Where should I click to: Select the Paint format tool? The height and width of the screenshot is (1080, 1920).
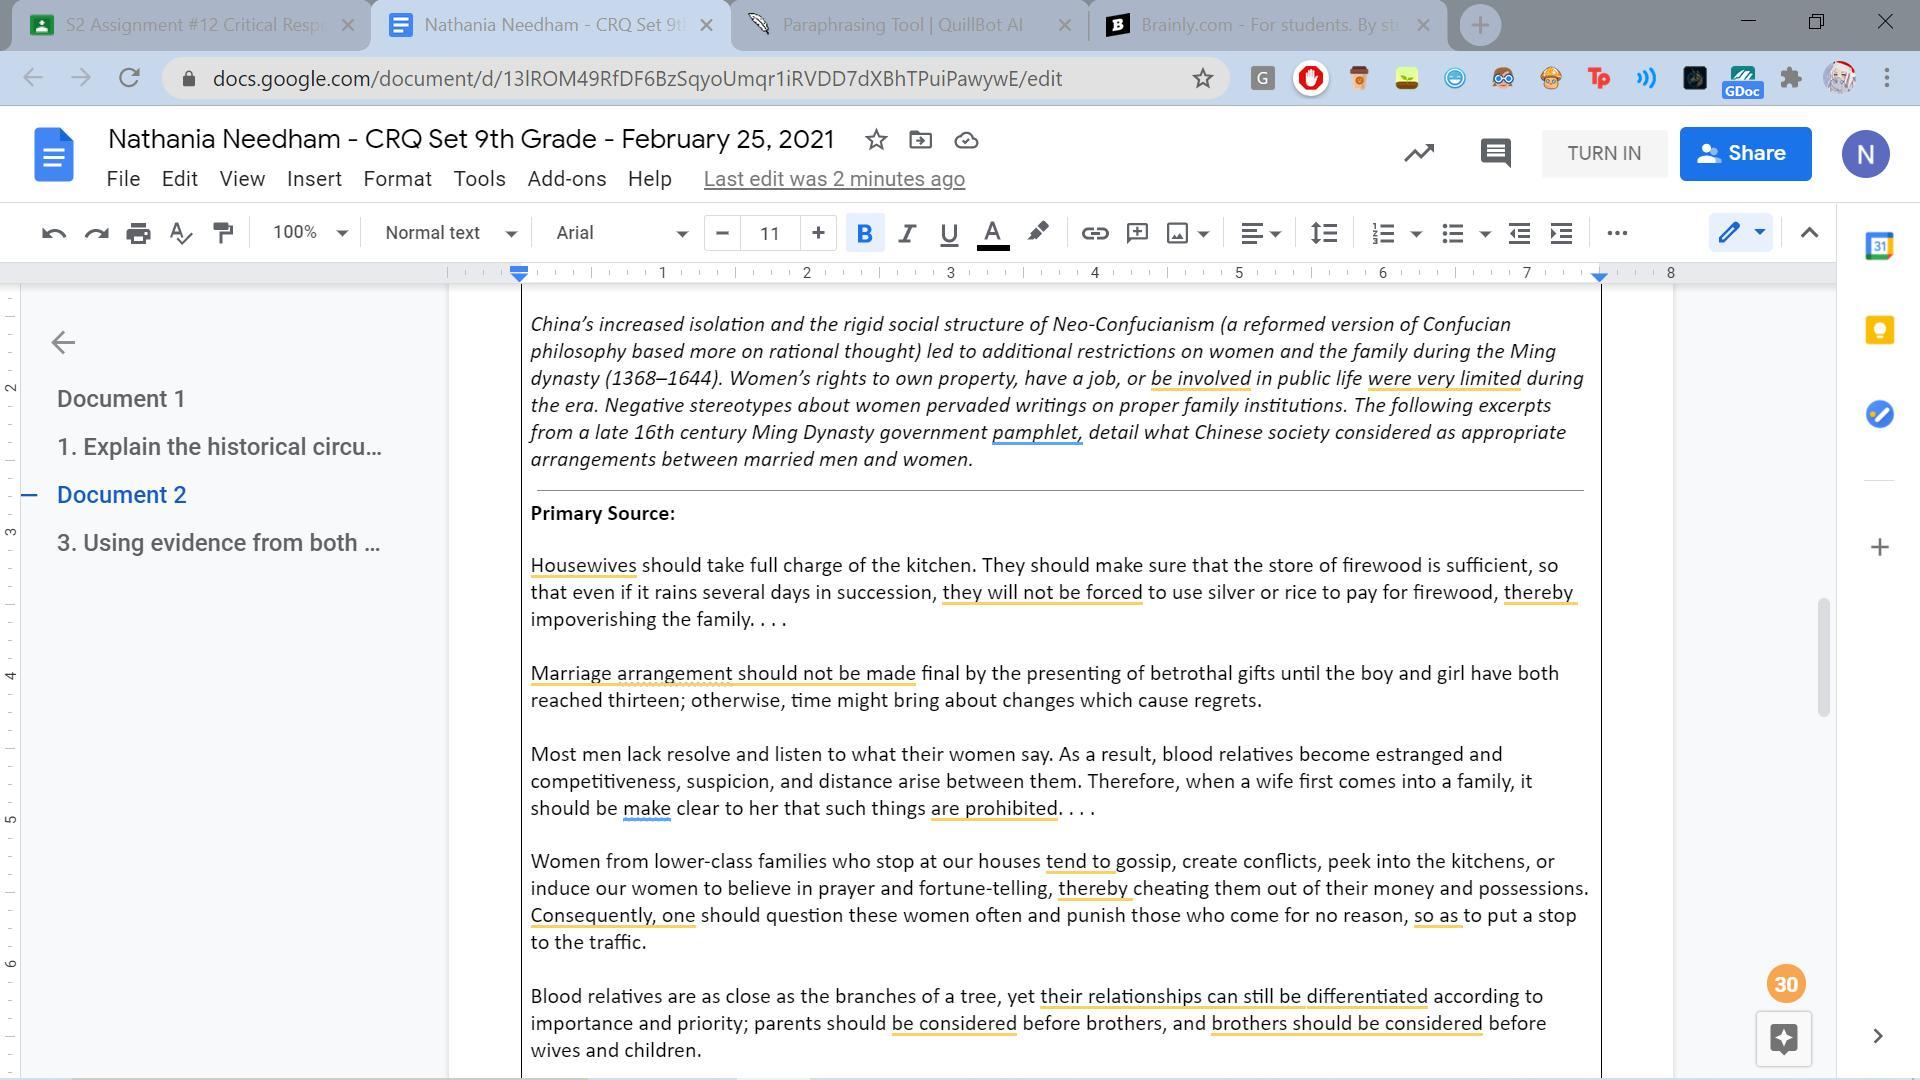tap(223, 233)
